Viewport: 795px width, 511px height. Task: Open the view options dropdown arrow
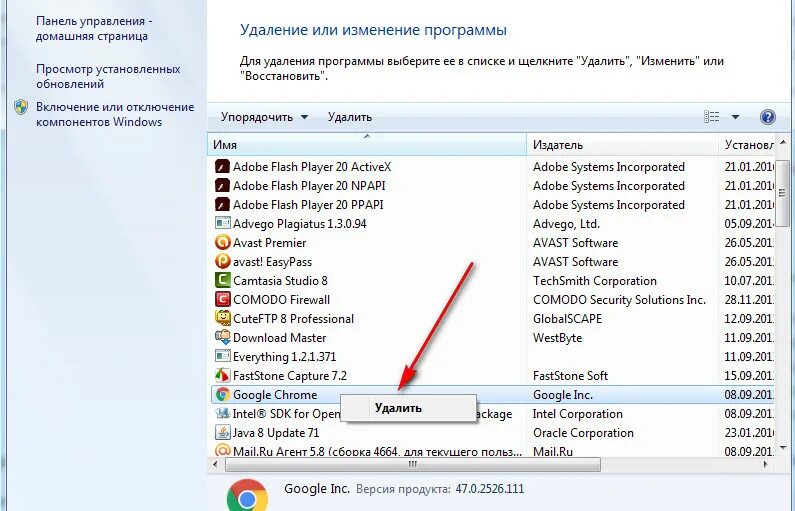coord(735,117)
